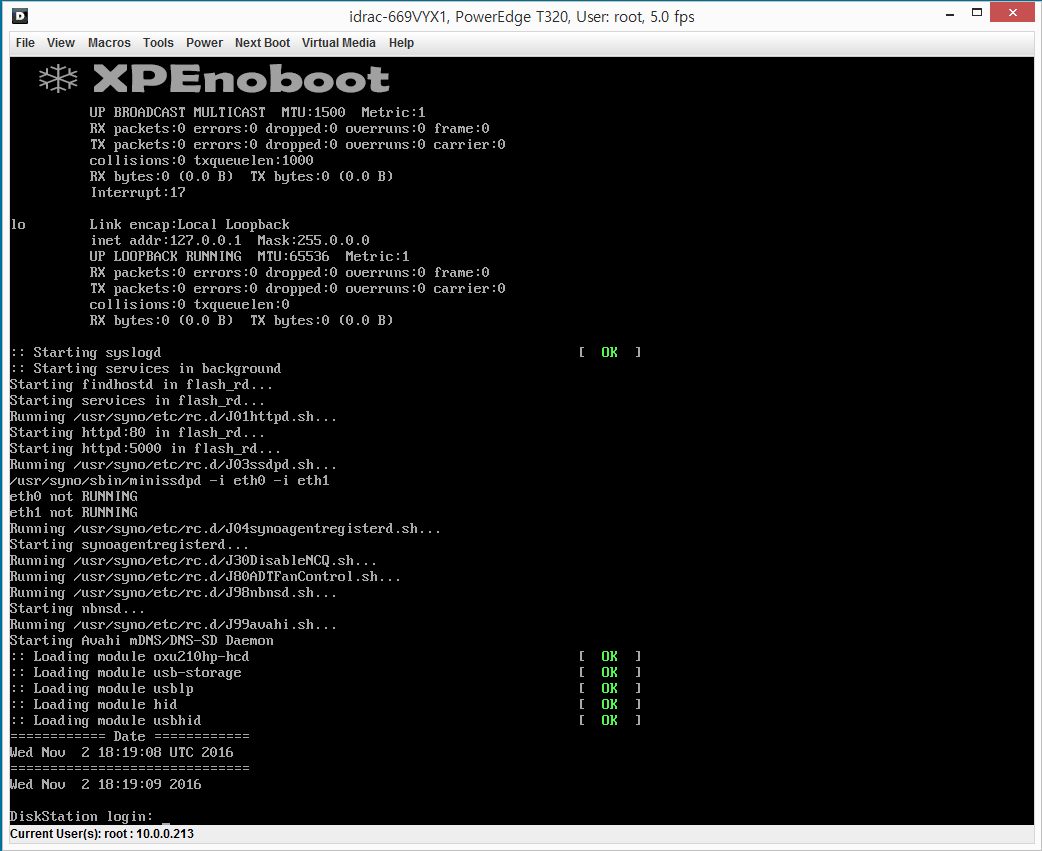The width and height of the screenshot is (1042, 851).
Task: Click the XPEnoboot snowflake logo
Action: coord(58,78)
